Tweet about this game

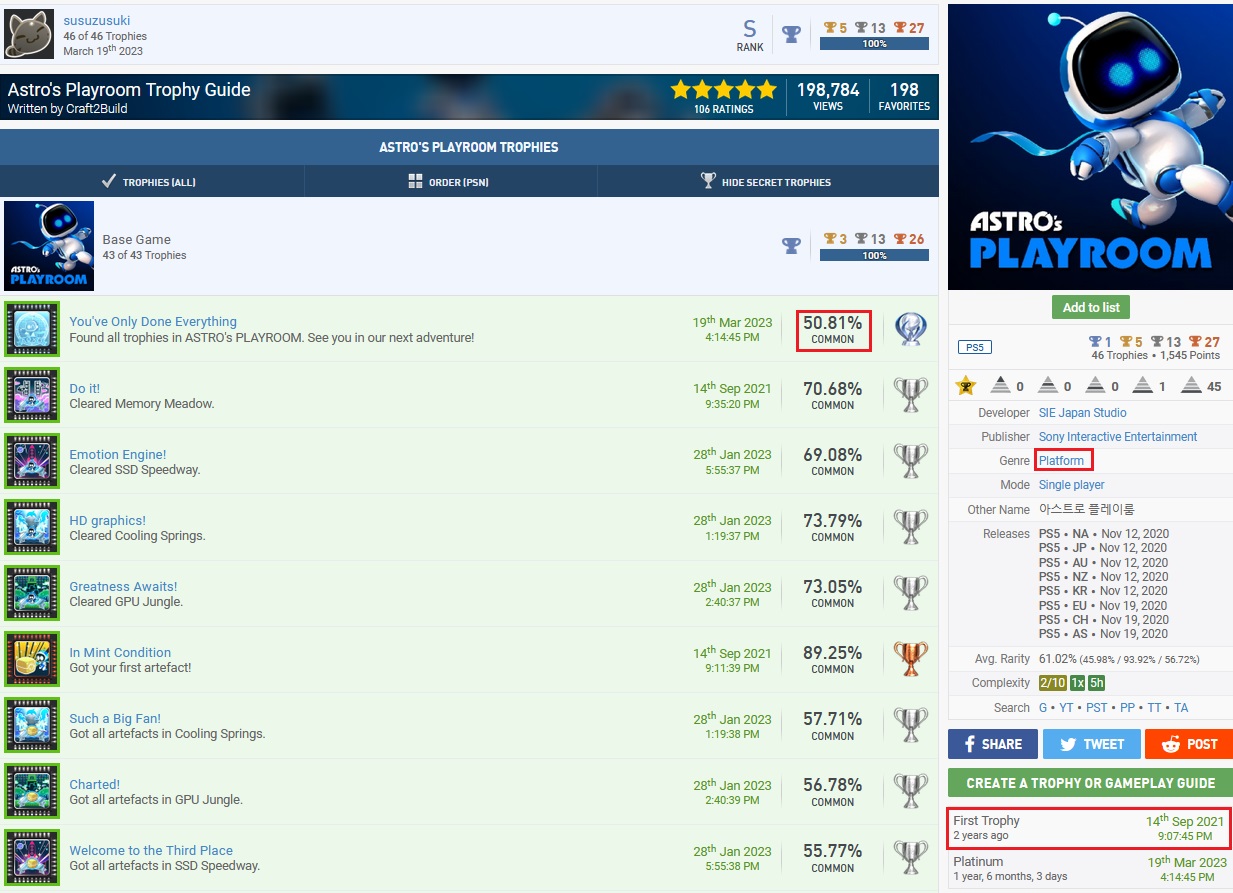1090,744
